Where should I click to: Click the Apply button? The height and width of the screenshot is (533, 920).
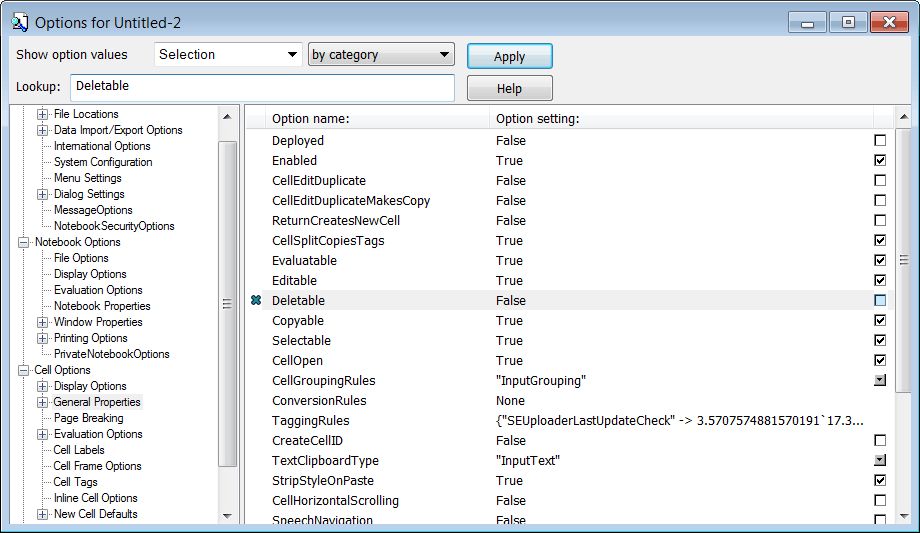509,56
